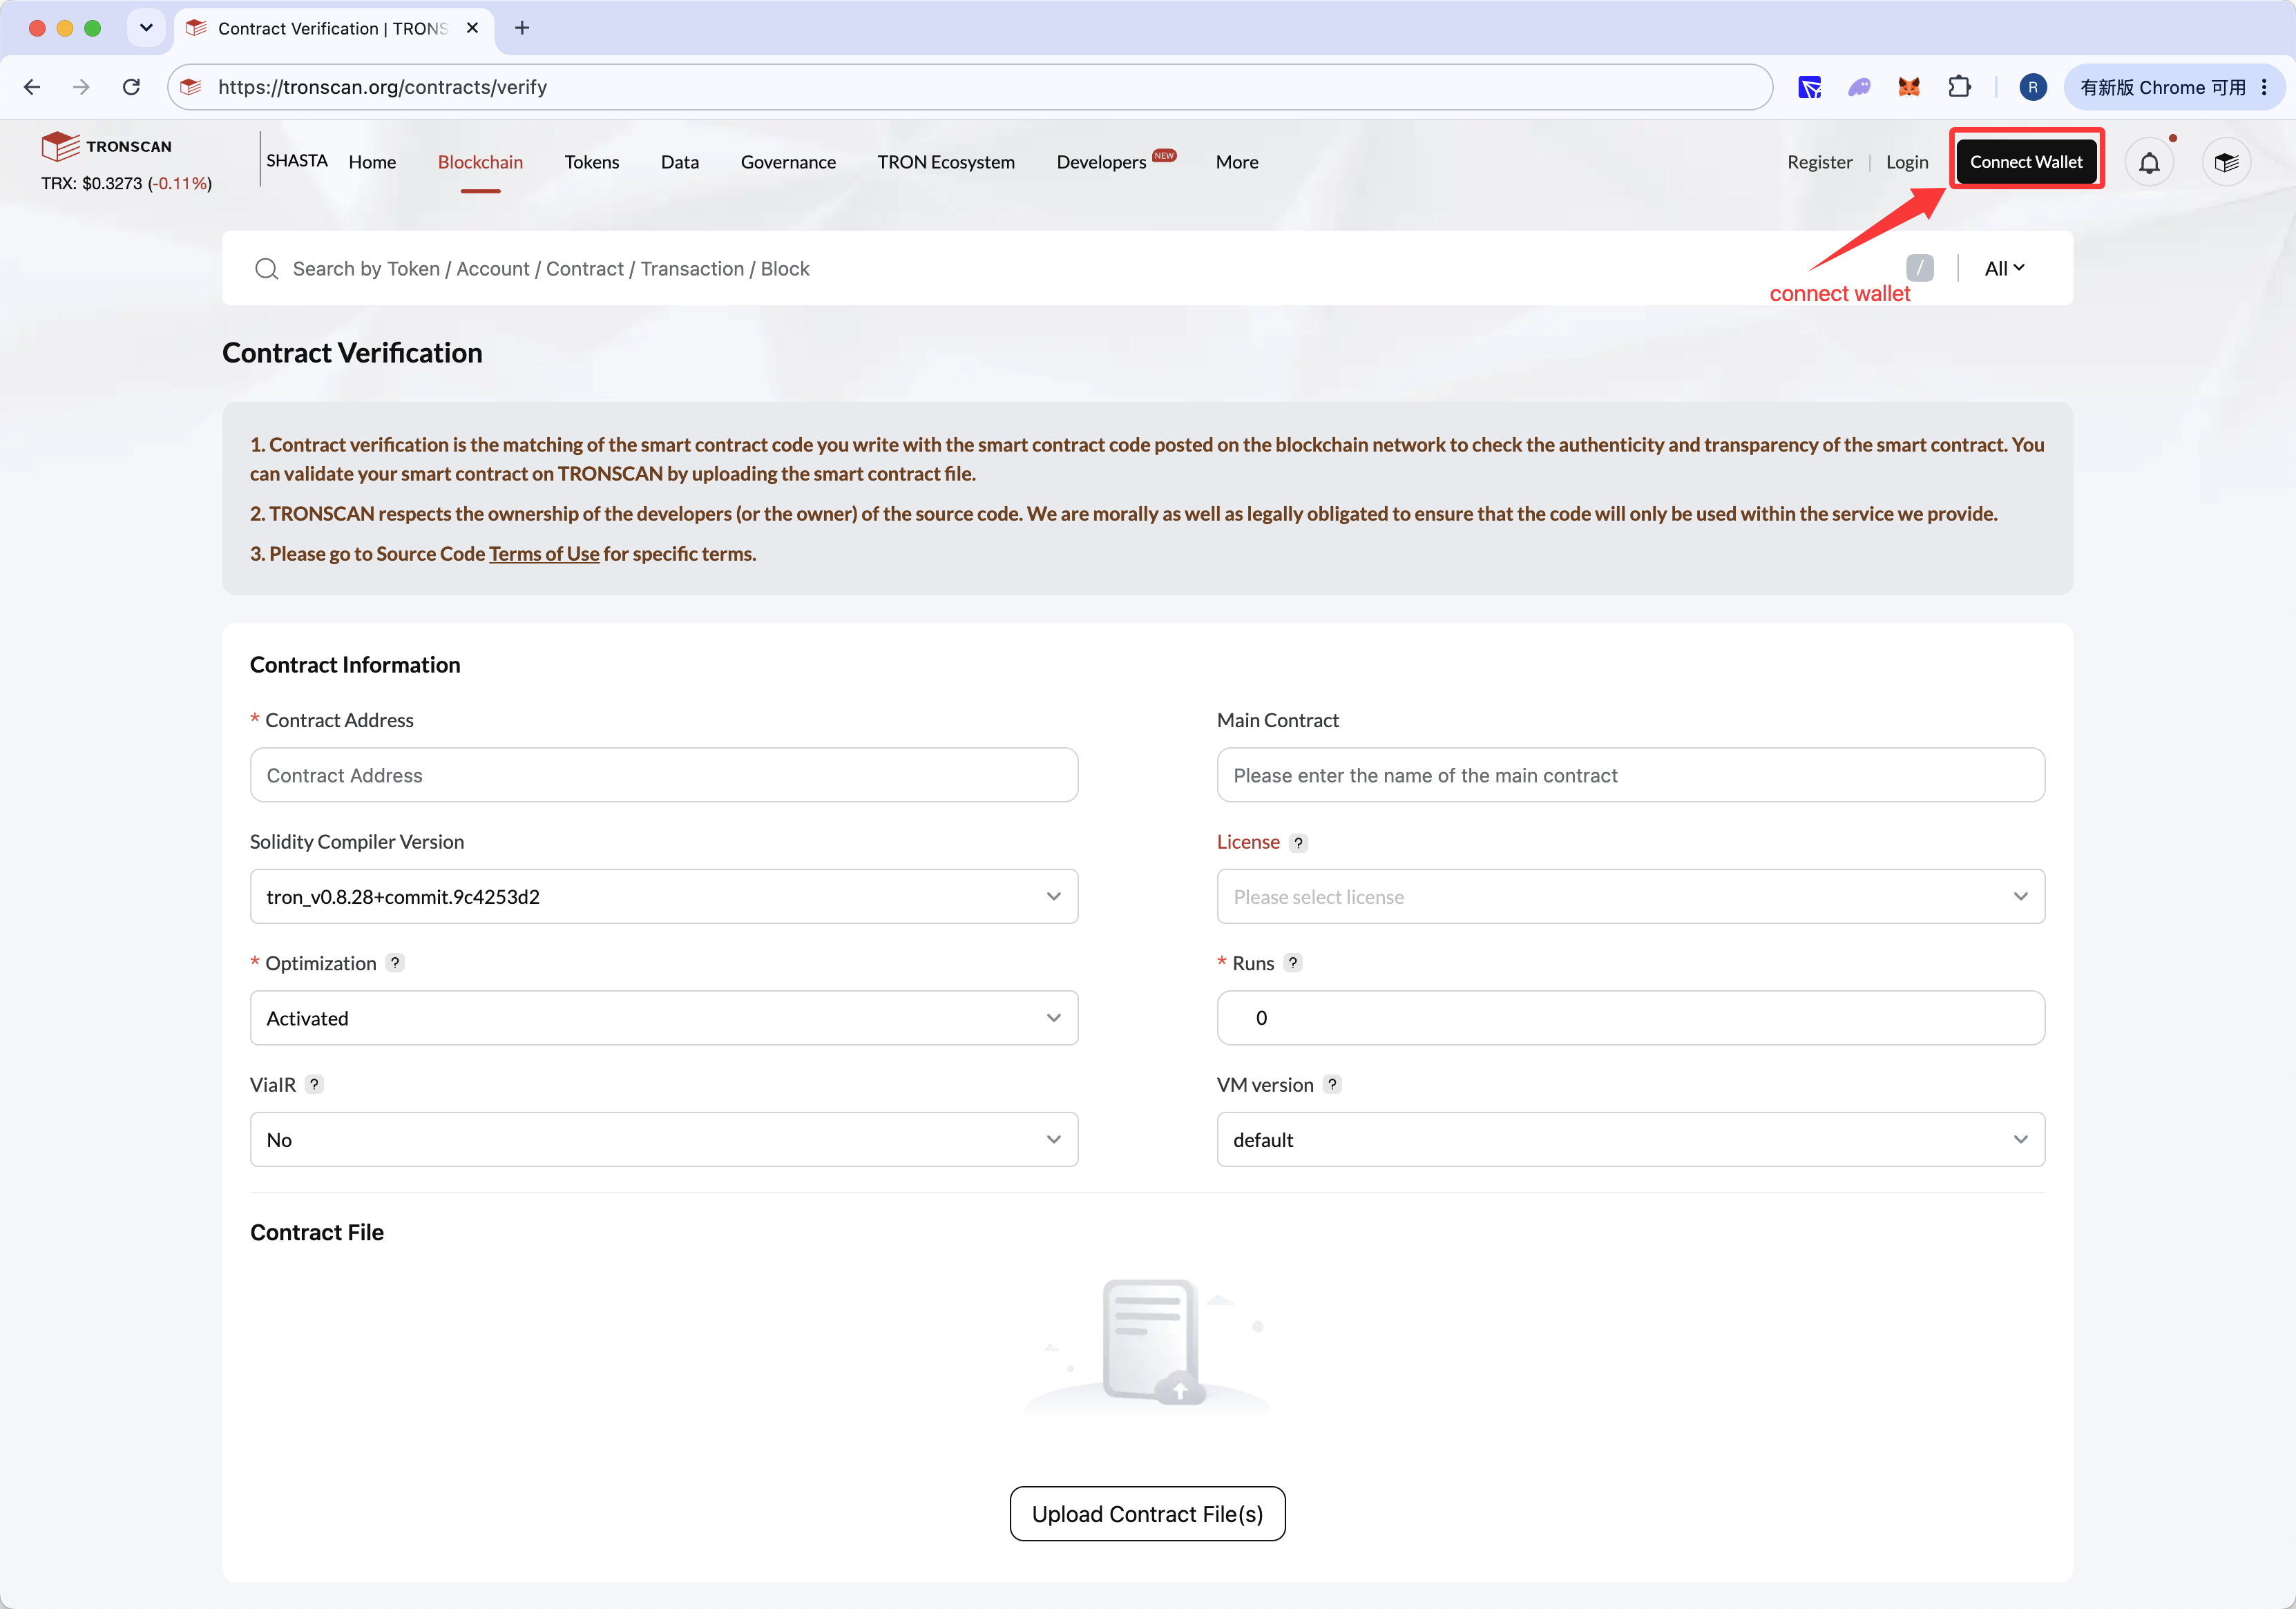Click the Main Contract name field
Image resolution: width=2296 pixels, height=1609 pixels.
[1630, 775]
